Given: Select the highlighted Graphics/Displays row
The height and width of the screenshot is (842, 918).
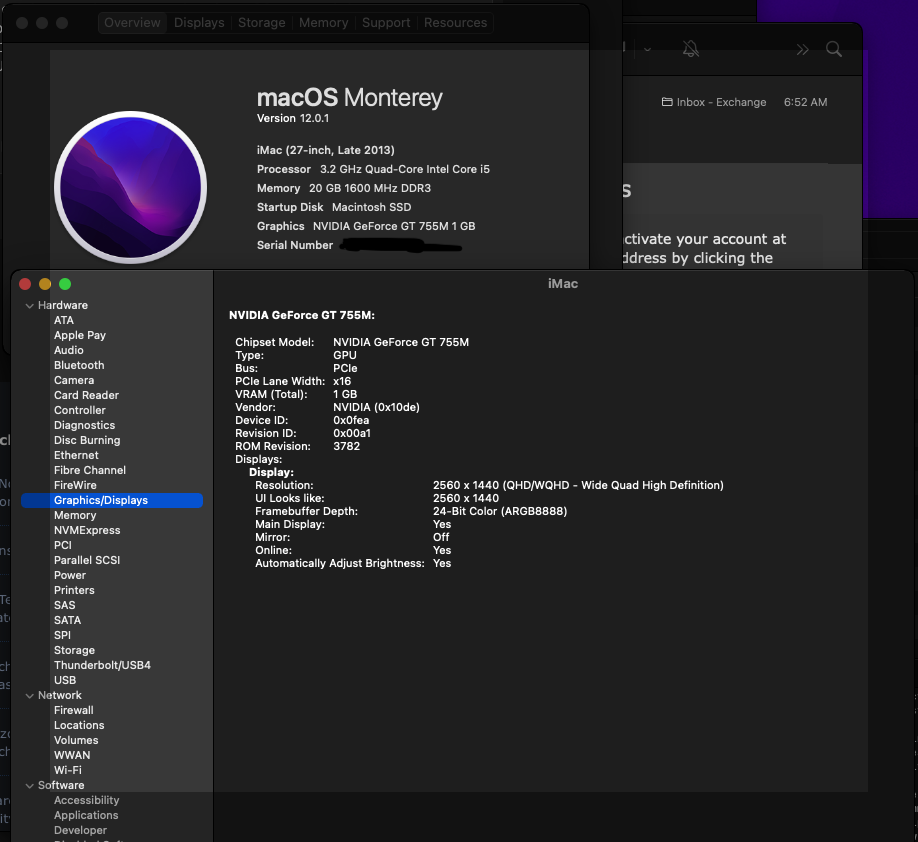Looking at the screenshot, I should click(112, 501).
